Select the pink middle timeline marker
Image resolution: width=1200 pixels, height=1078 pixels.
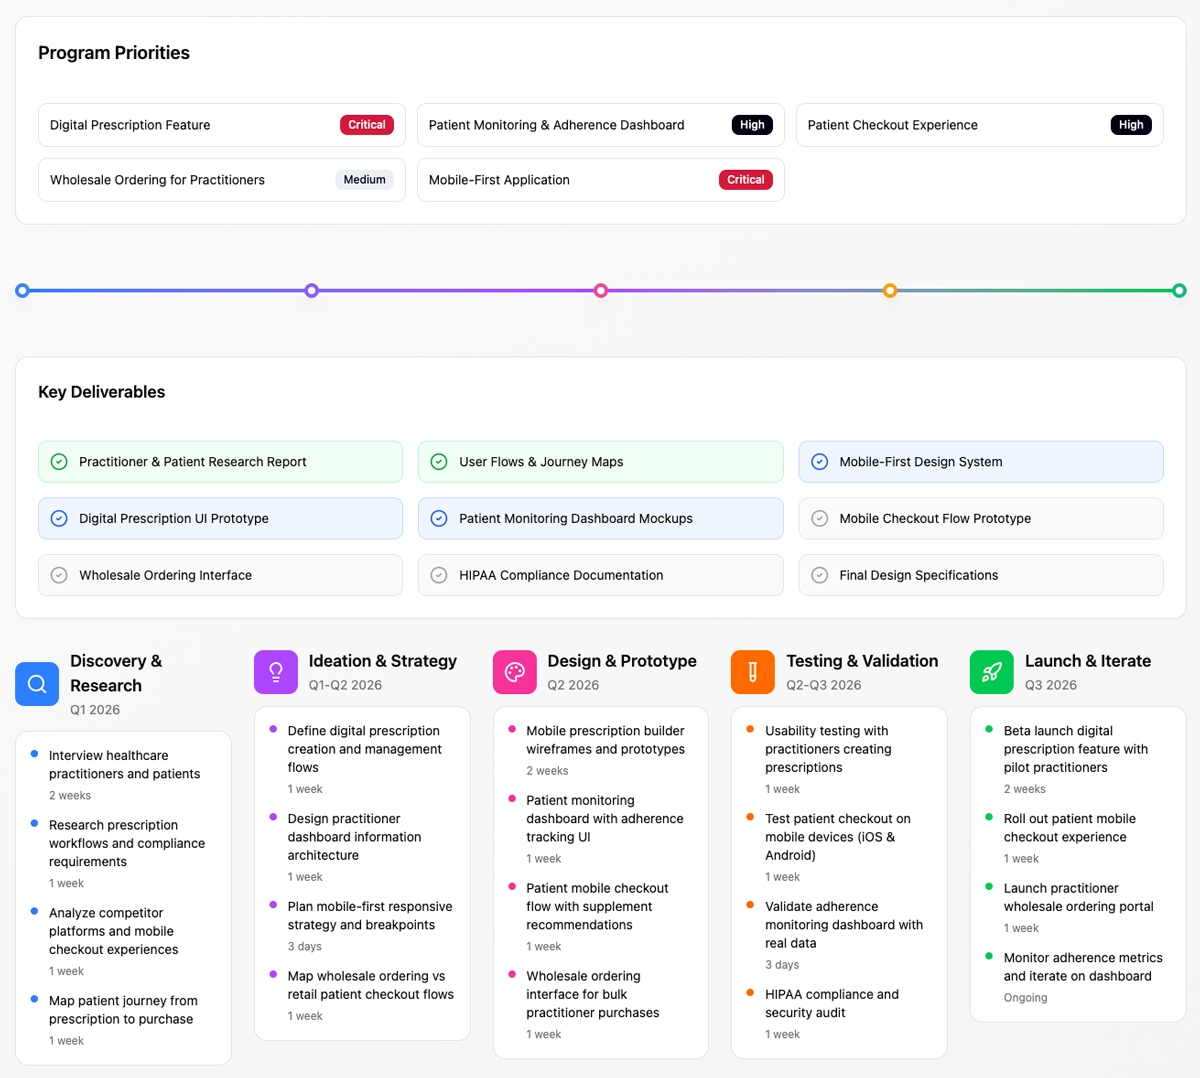[601, 291]
